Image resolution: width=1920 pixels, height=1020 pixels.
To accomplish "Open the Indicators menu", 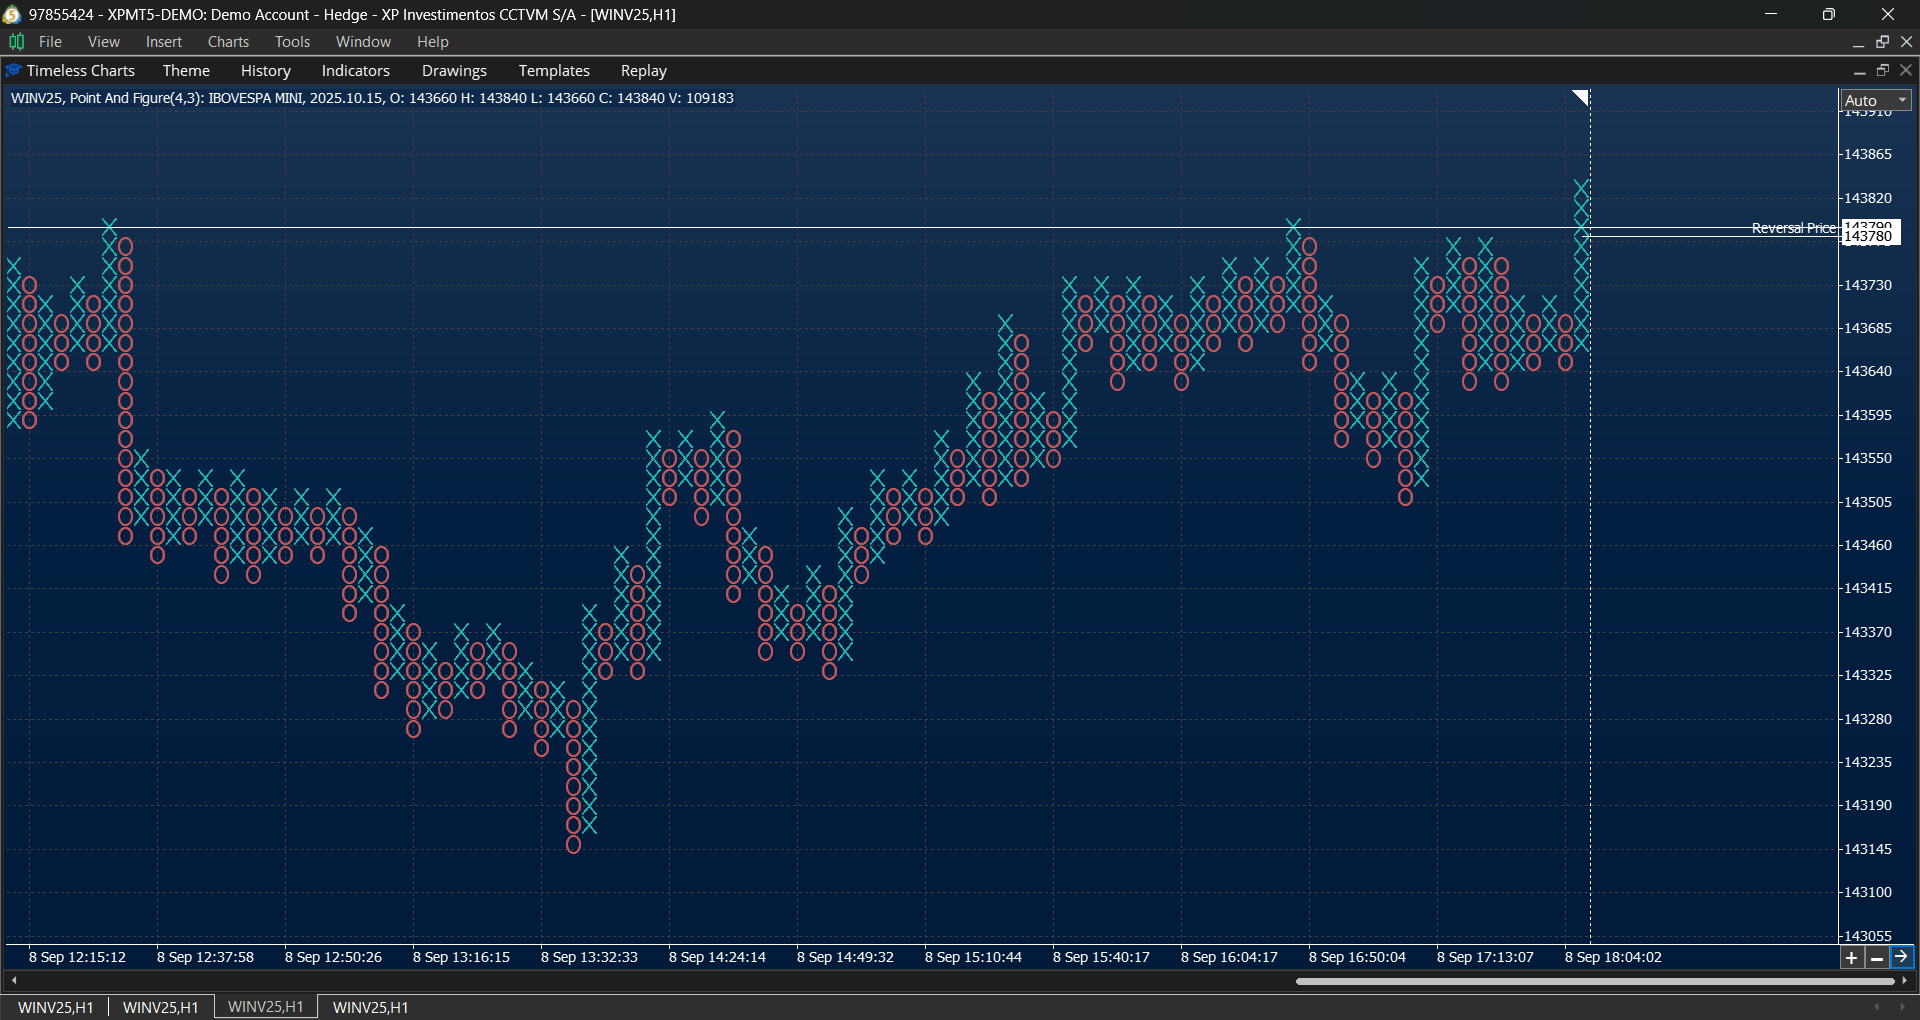I will point(355,71).
